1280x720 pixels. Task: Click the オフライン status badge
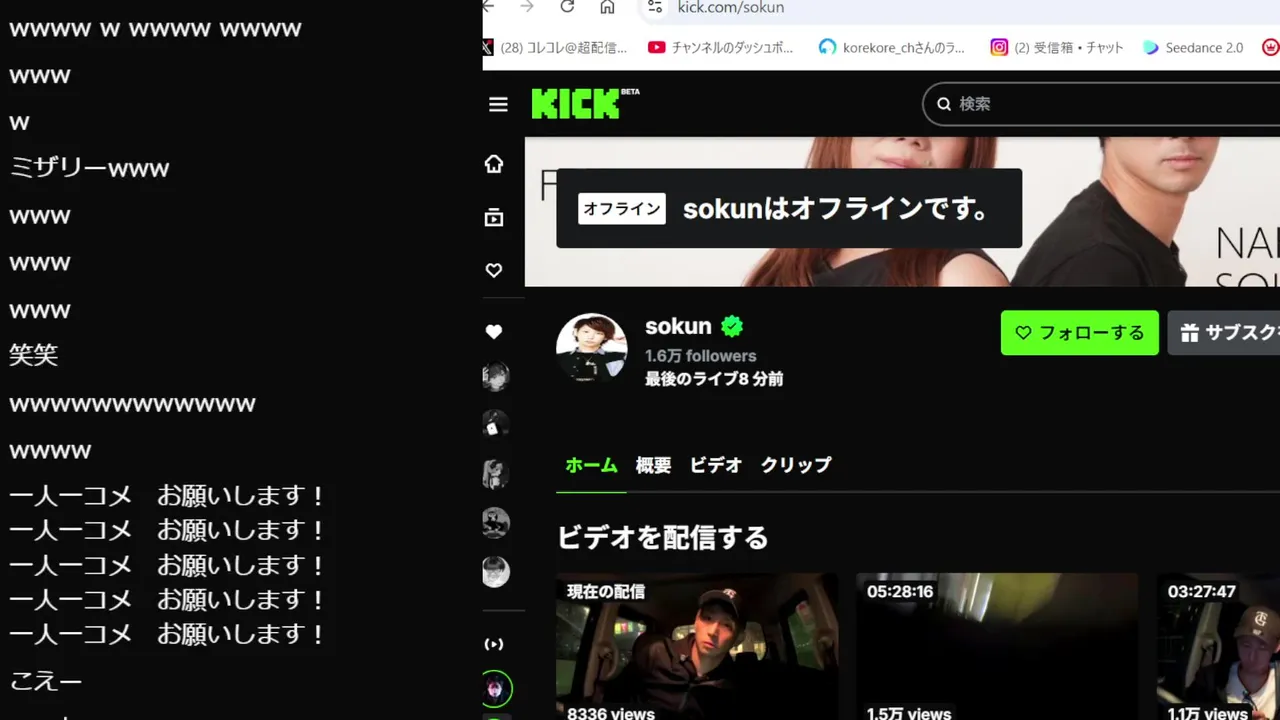622,208
